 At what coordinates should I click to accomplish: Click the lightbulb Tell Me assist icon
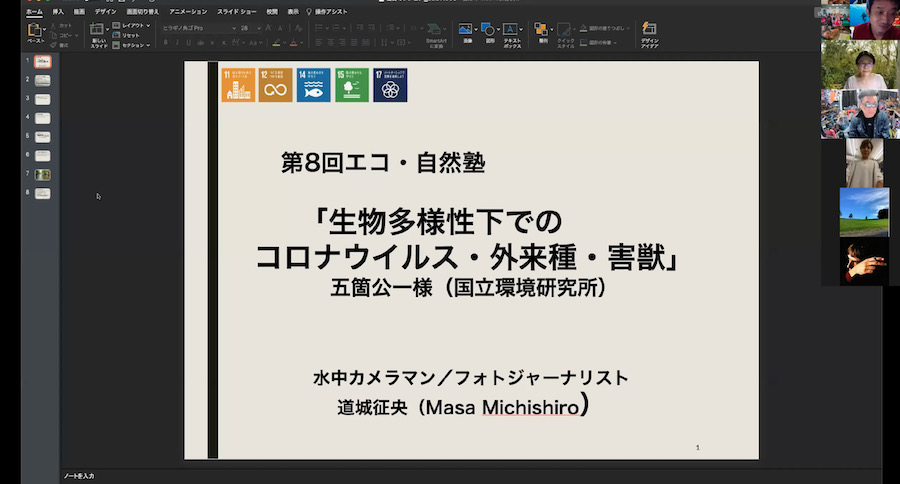[x=309, y=11]
